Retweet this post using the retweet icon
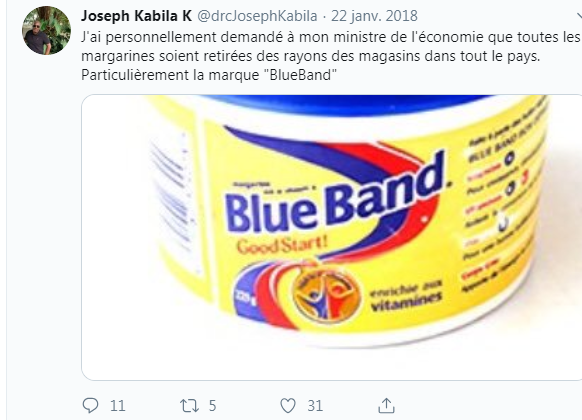582x420 pixels. (189, 406)
